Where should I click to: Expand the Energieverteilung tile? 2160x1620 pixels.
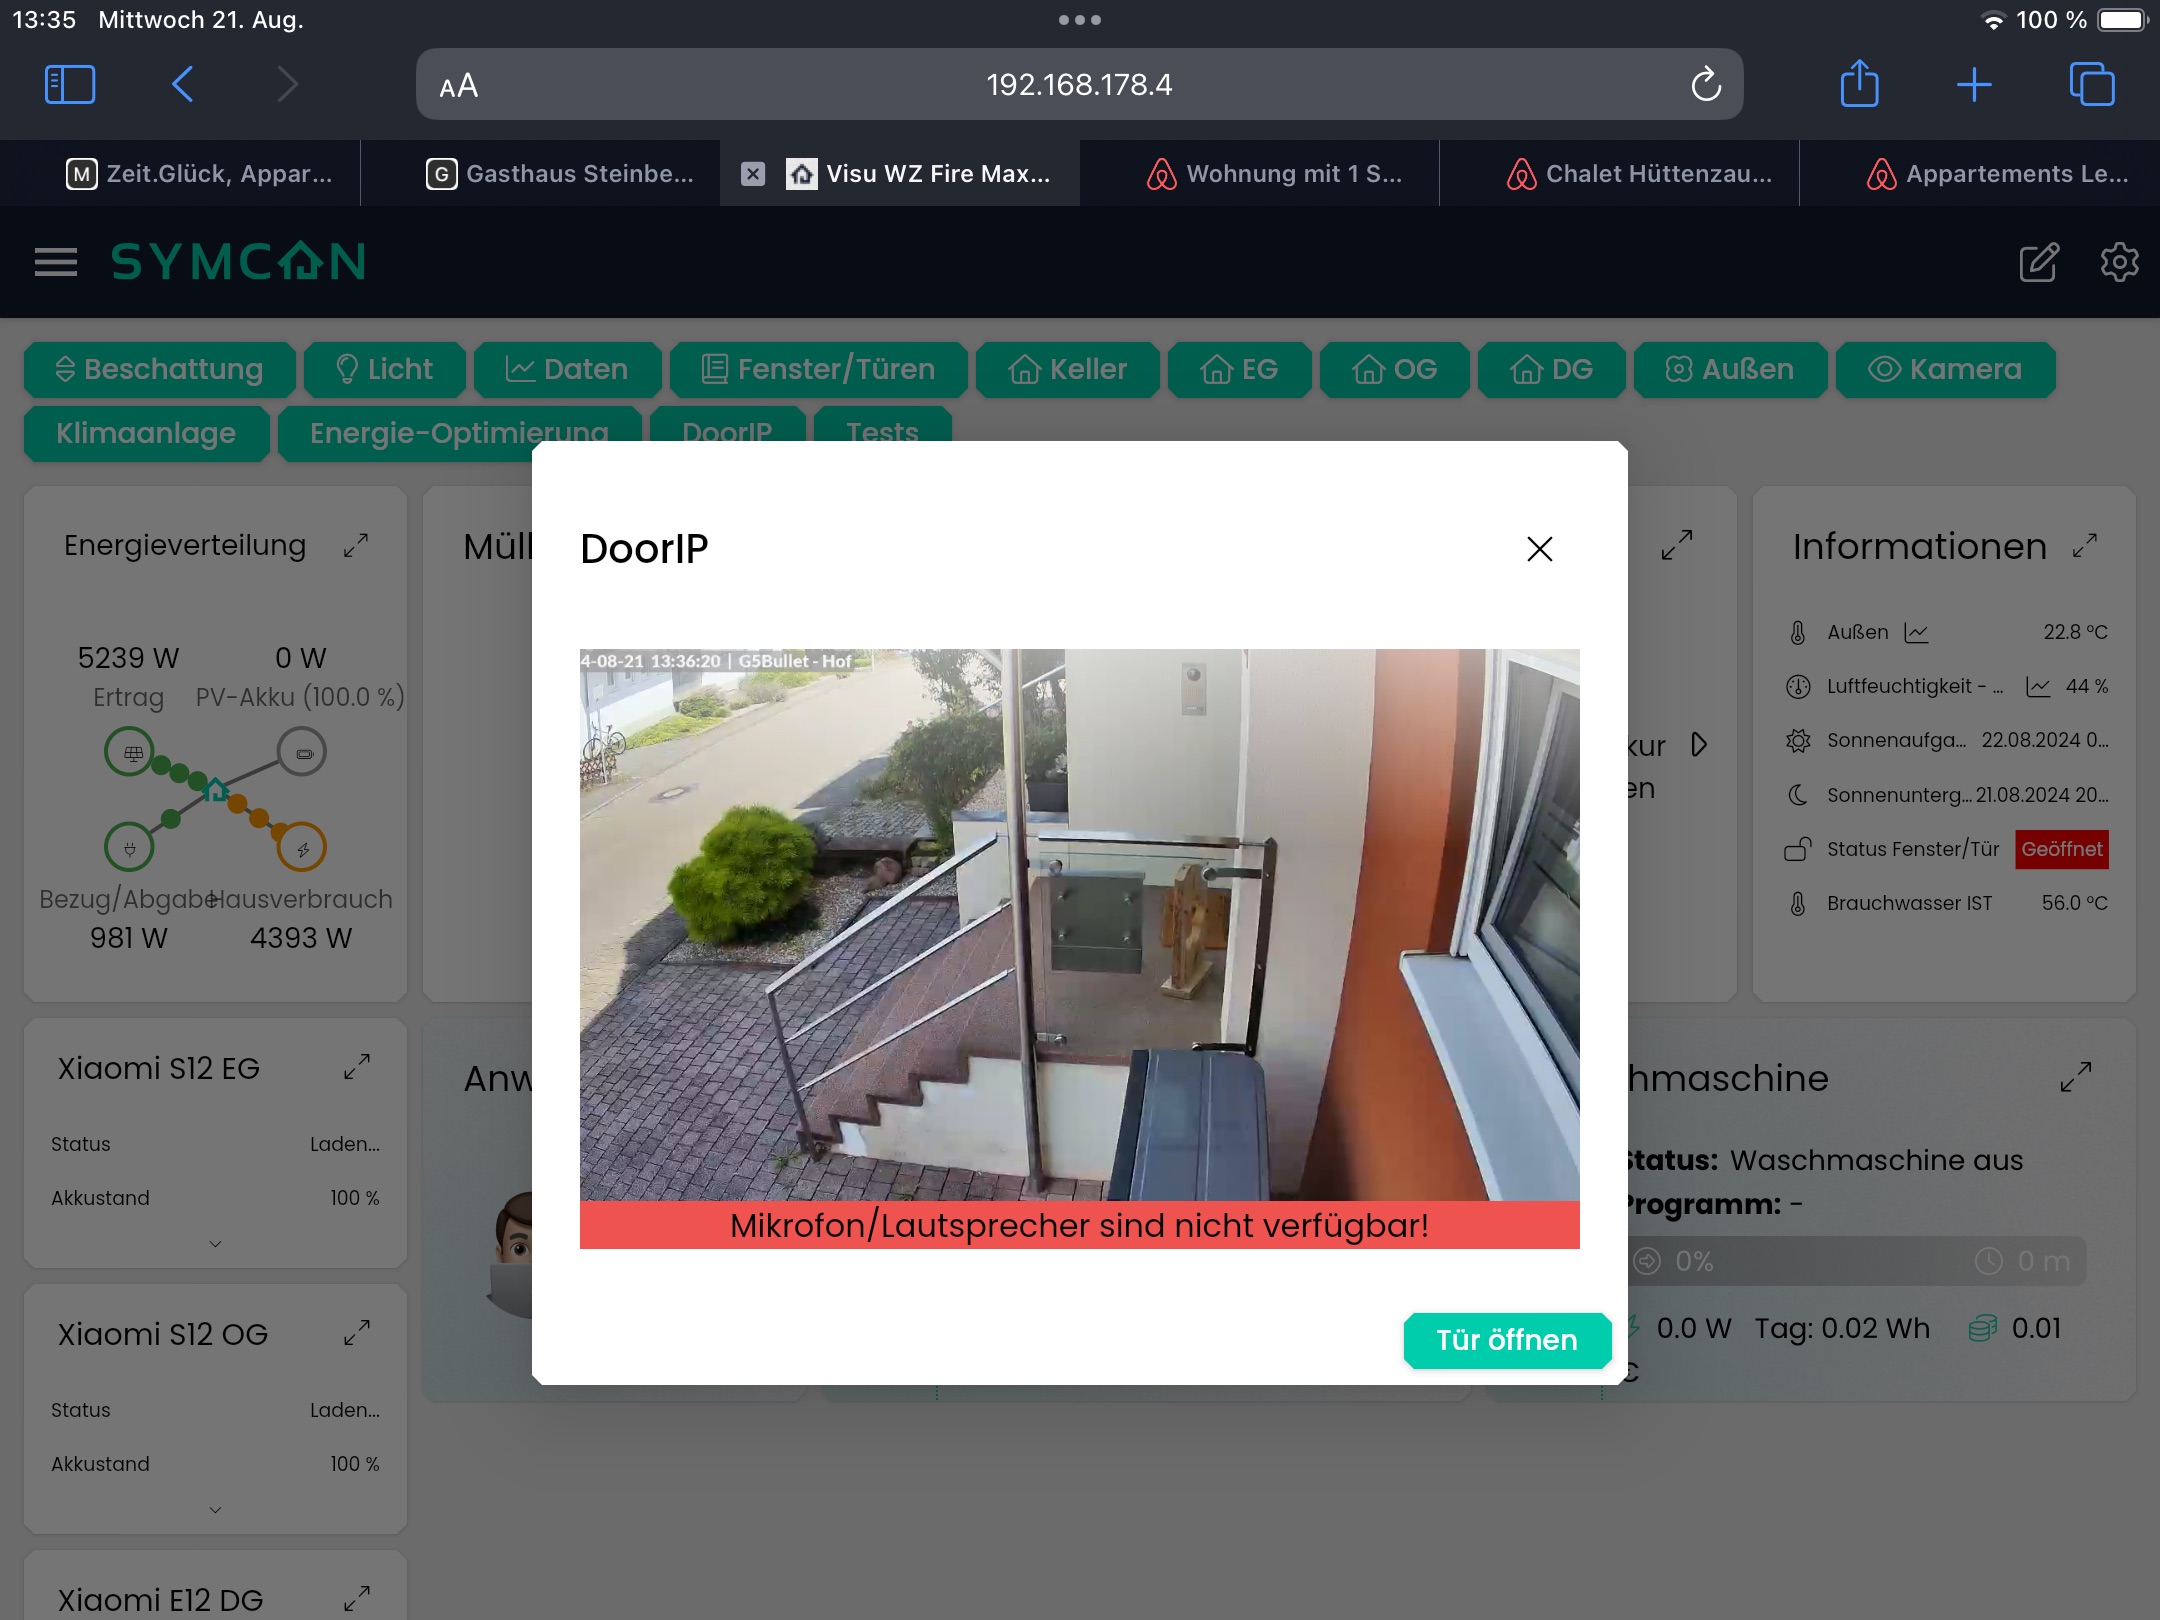(356, 546)
